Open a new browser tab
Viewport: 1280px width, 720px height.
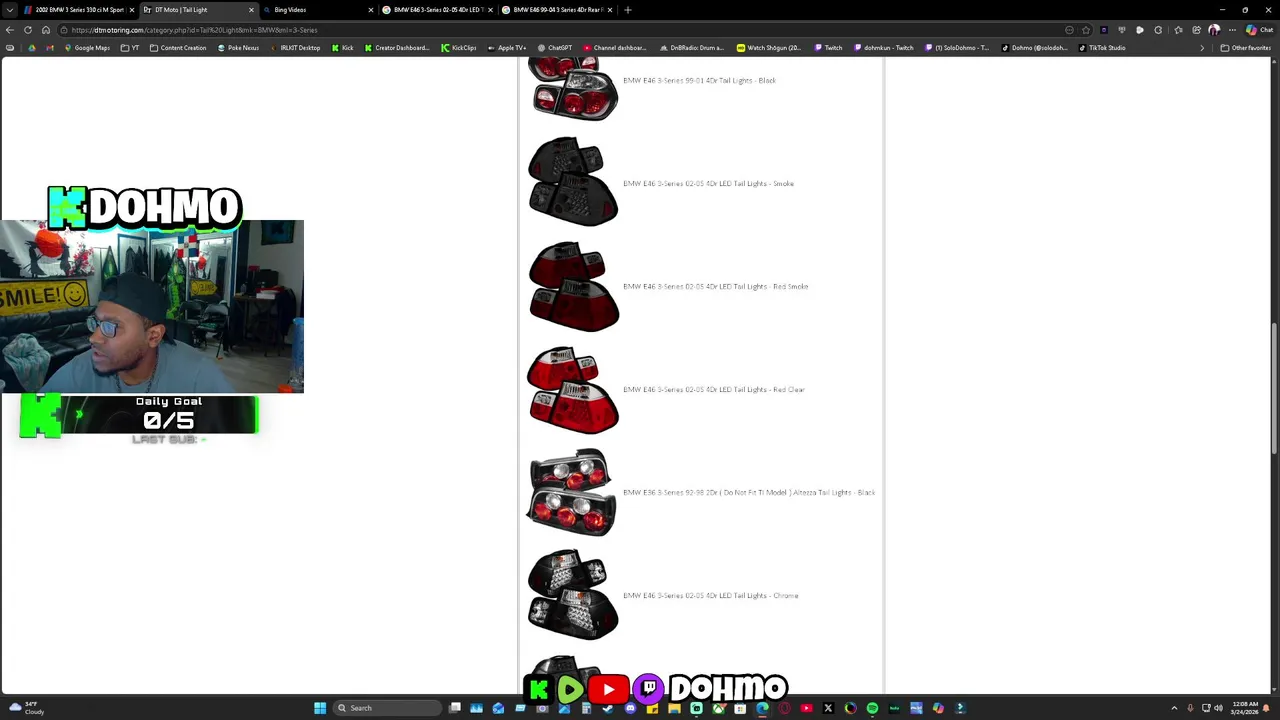click(628, 10)
